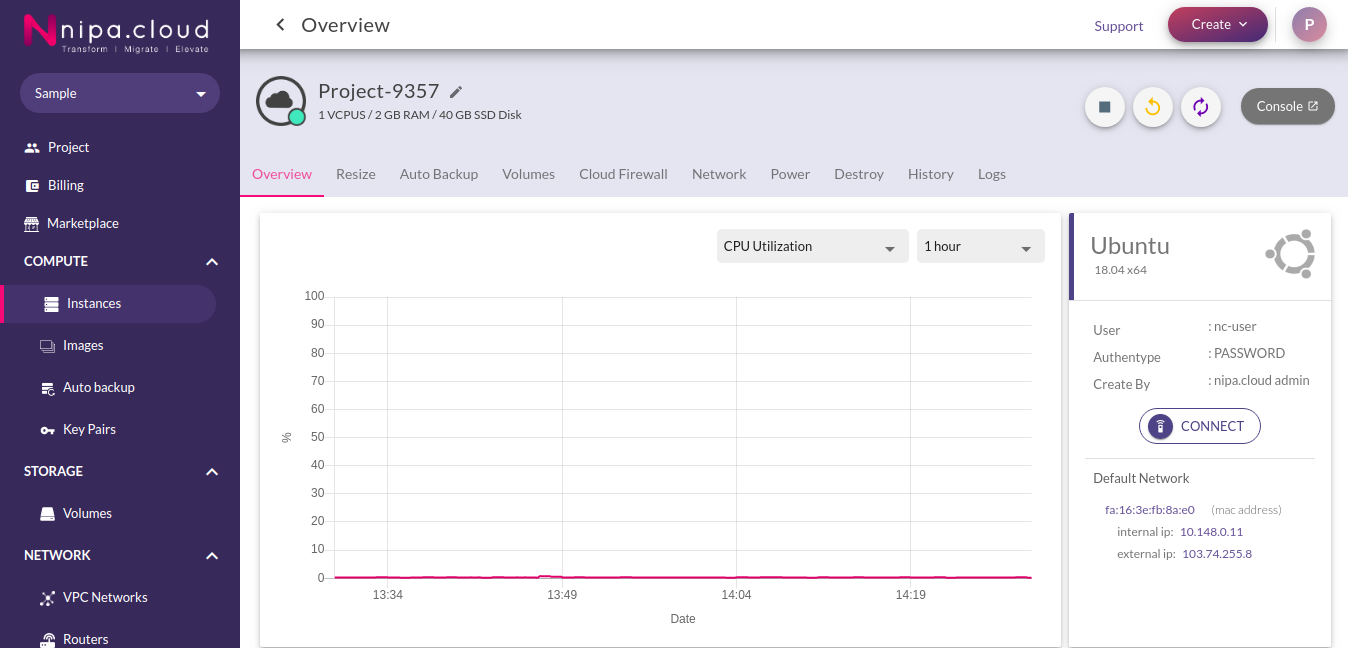
Task: Collapse the COMPUTE sidebar section
Action: click(x=212, y=262)
